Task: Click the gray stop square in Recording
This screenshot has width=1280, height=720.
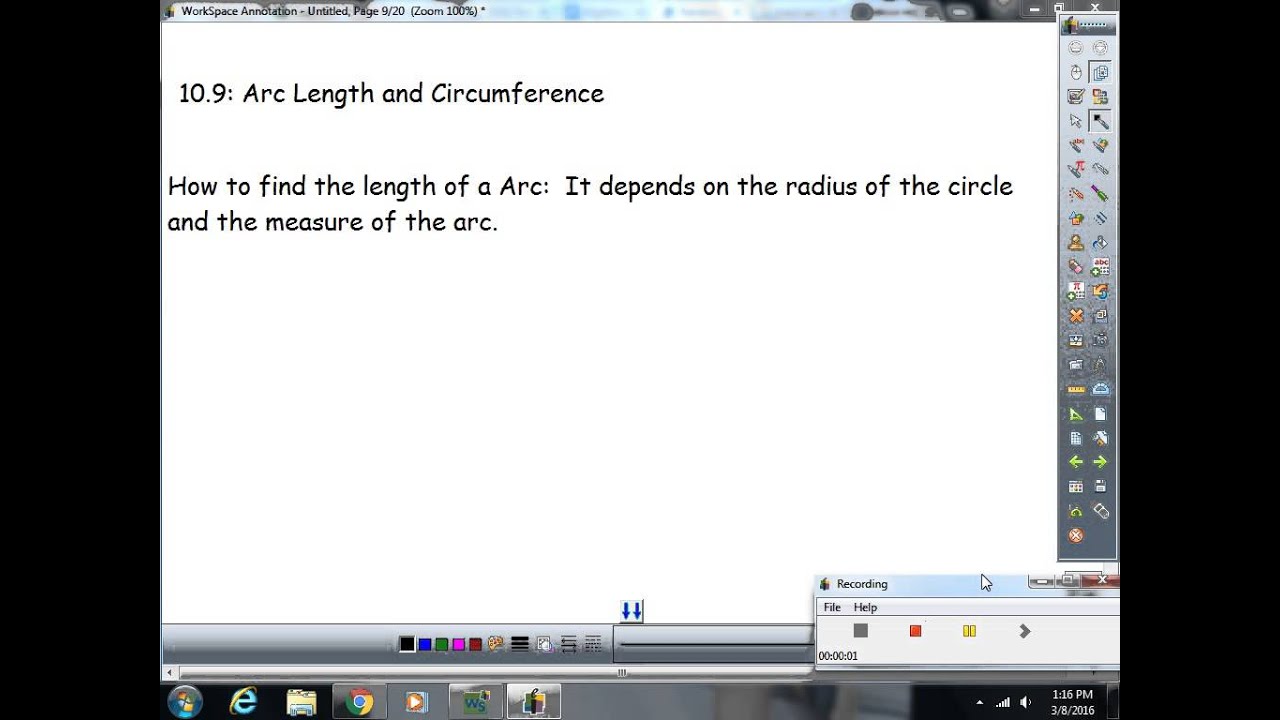Action: tap(860, 631)
